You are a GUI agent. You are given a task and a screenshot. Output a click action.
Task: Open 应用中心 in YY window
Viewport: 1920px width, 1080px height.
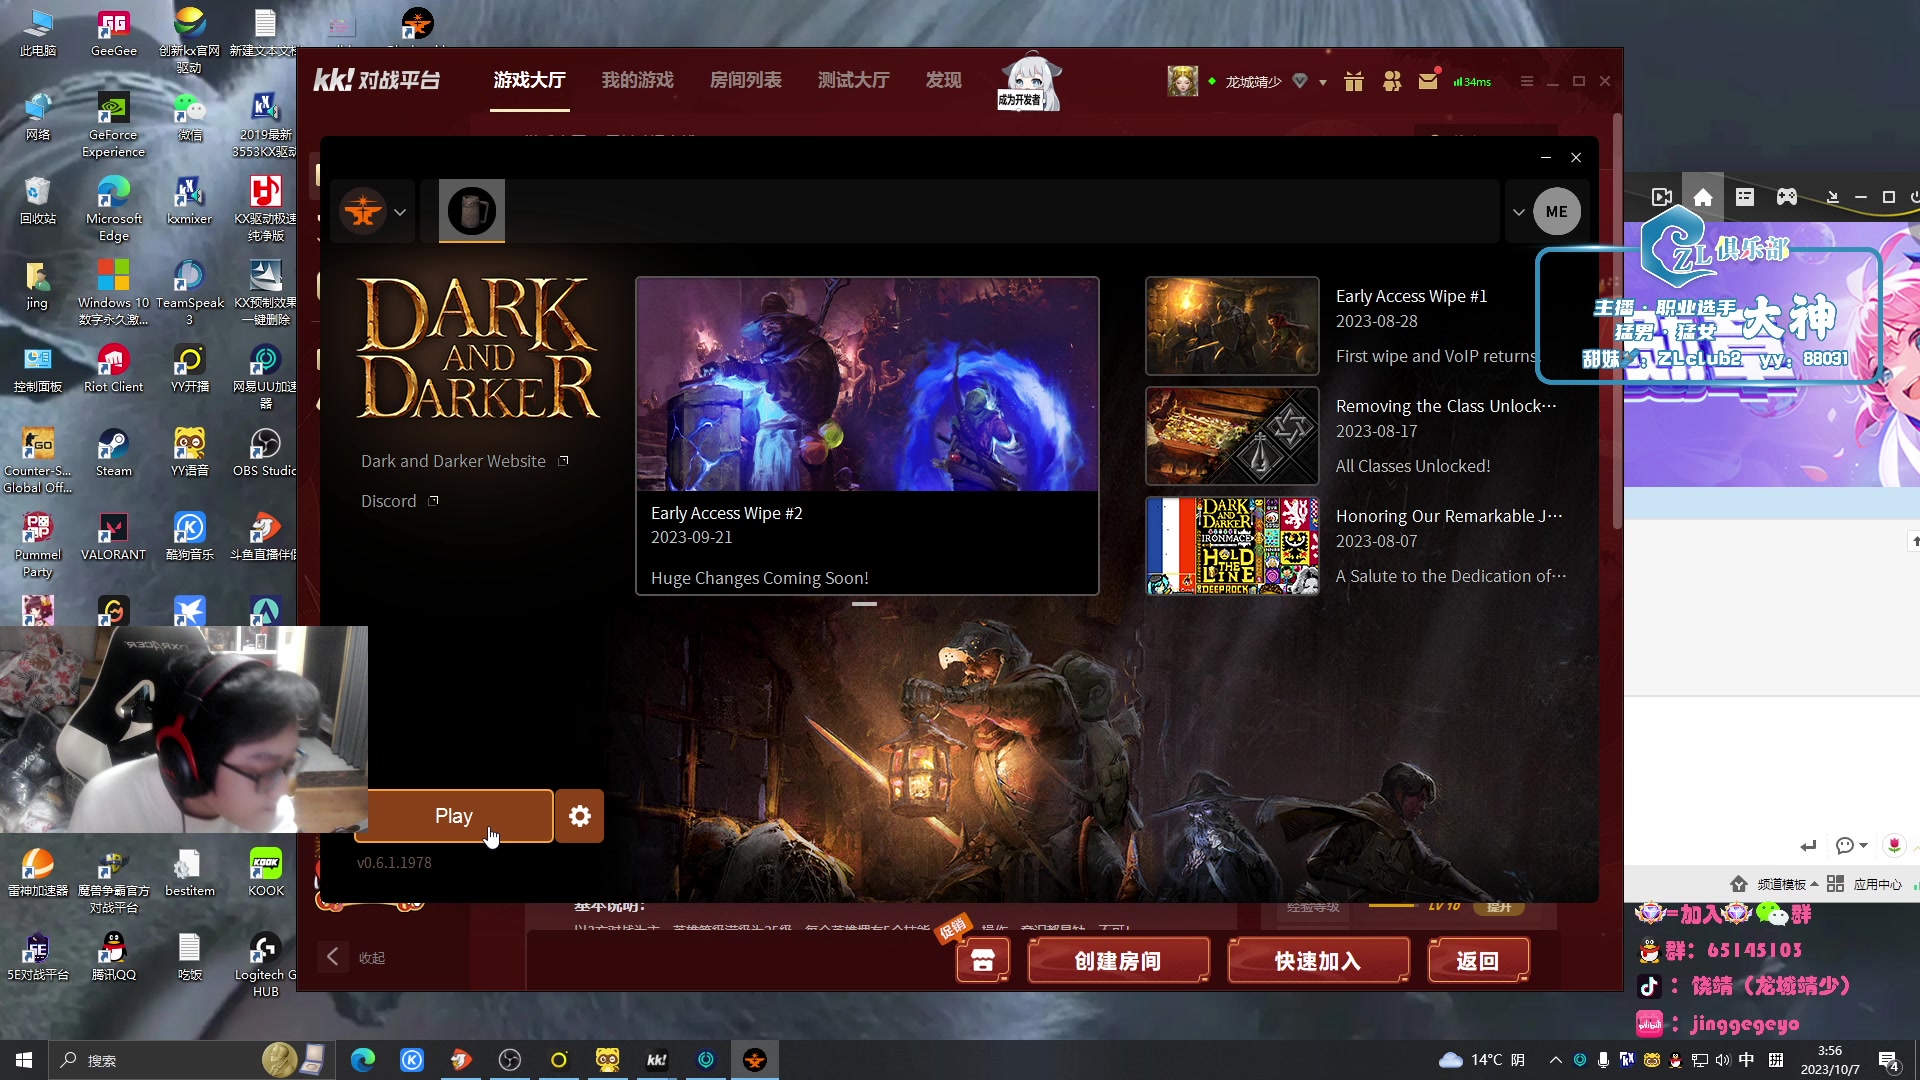coord(1864,884)
